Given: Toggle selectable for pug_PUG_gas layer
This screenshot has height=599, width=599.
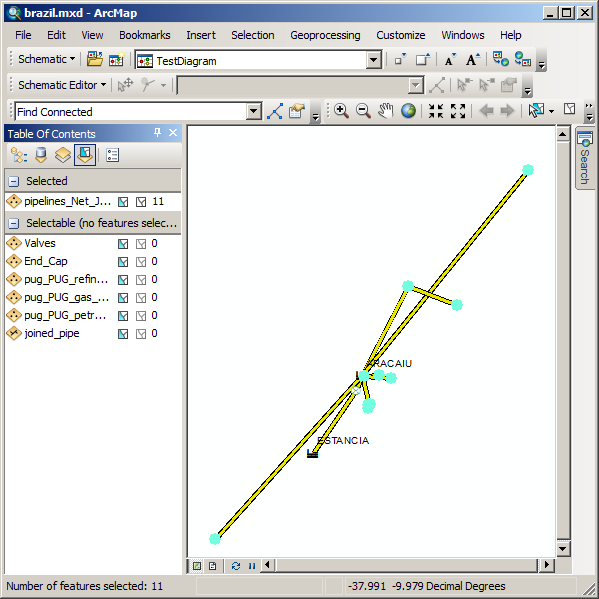Looking at the screenshot, I should pos(123,298).
